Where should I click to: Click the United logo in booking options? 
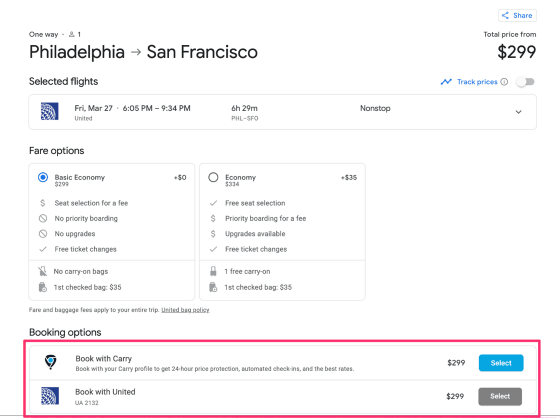[x=50, y=396]
